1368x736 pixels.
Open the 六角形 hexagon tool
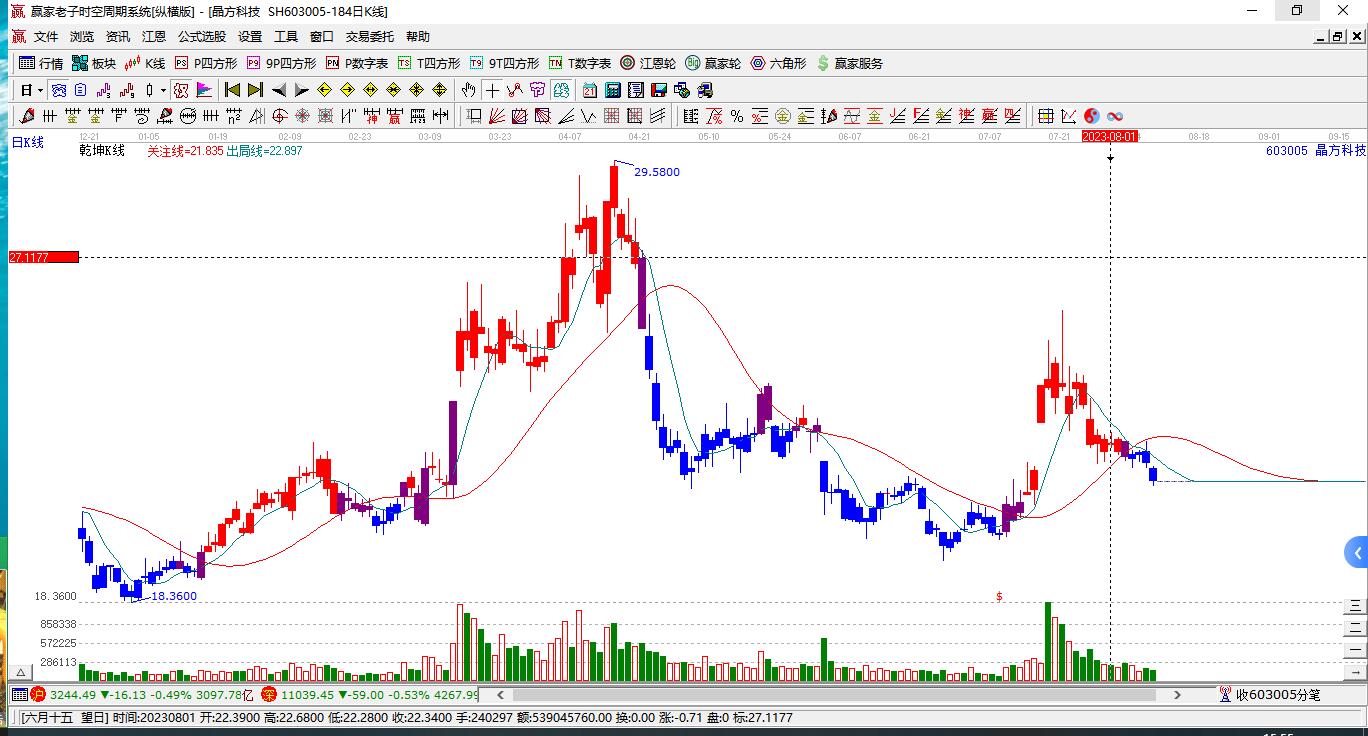[x=778, y=63]
